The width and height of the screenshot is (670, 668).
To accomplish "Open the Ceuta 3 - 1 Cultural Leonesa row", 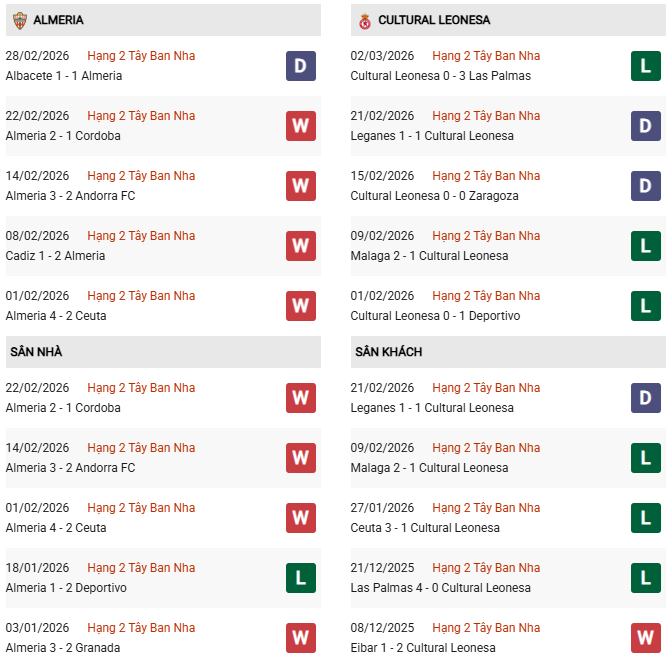I will pos(425,528).
